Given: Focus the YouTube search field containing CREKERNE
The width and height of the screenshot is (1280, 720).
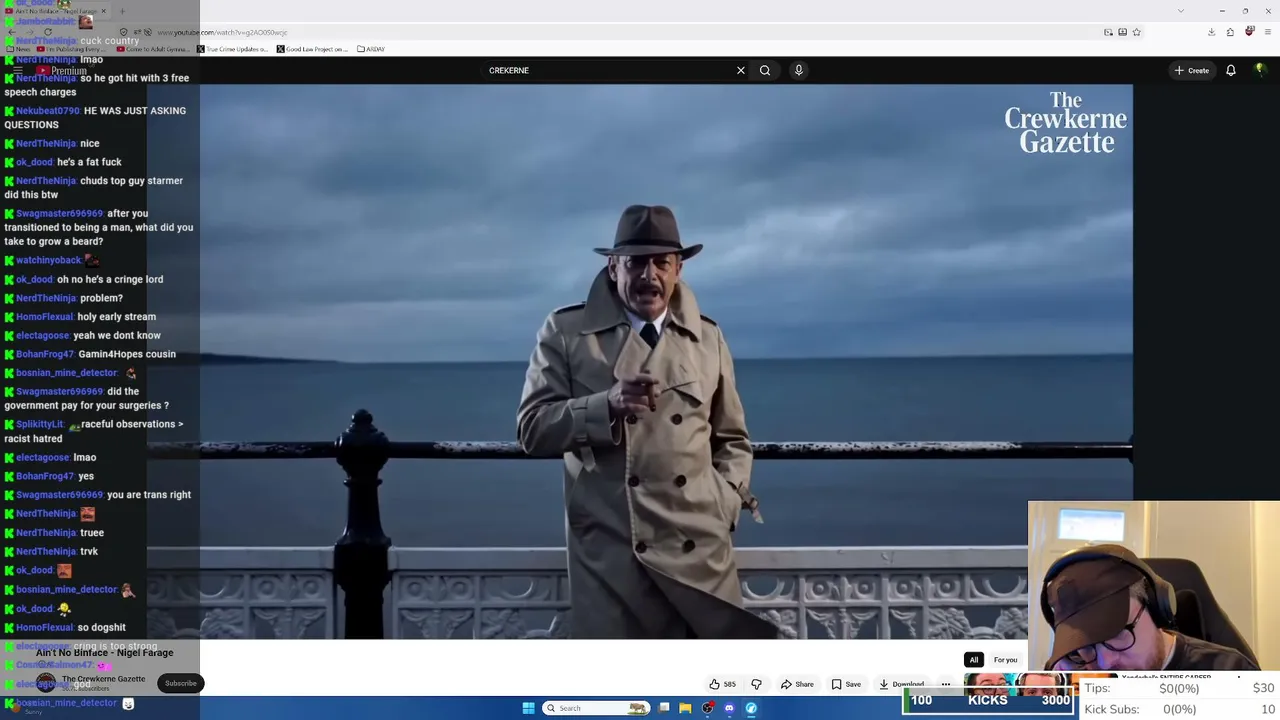Looking at the screenshot, I should 608,70.
